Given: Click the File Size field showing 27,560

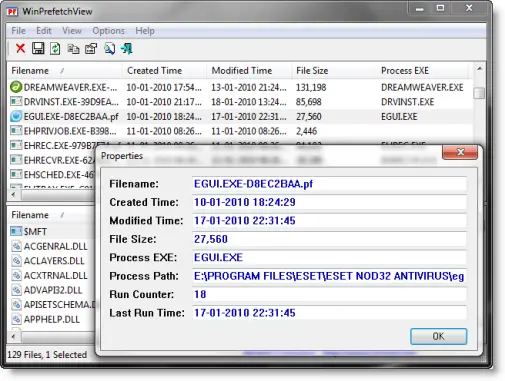Looking at the screenshot, I should [x=329, y=239].
